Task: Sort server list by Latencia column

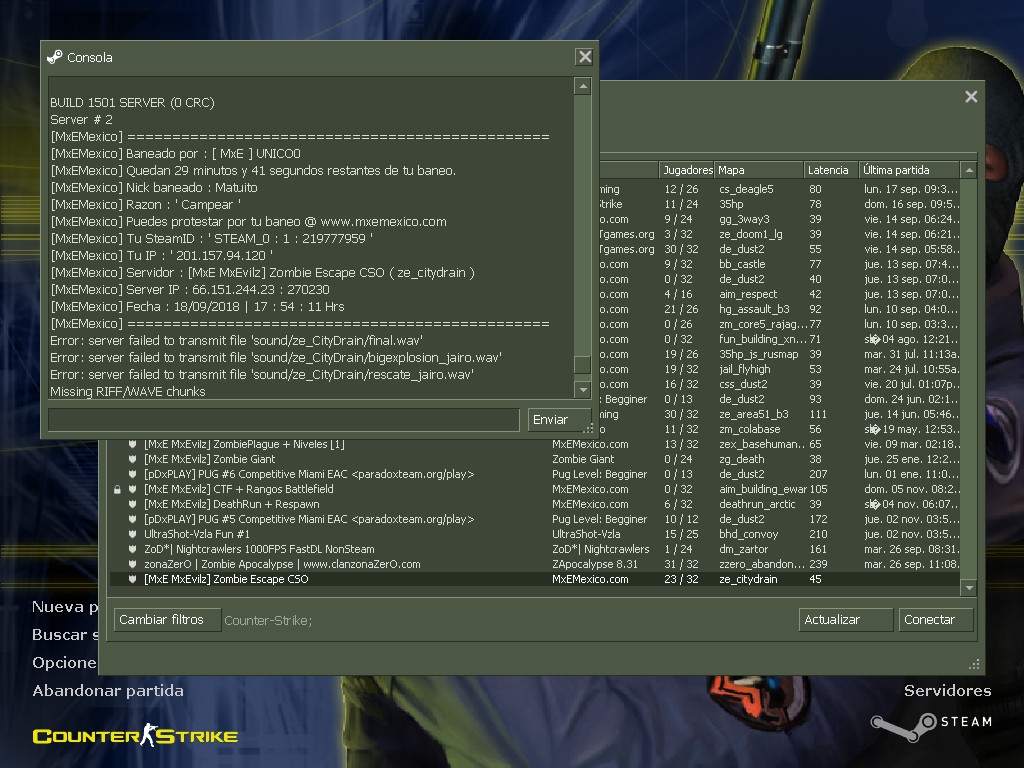Action: 831,170
